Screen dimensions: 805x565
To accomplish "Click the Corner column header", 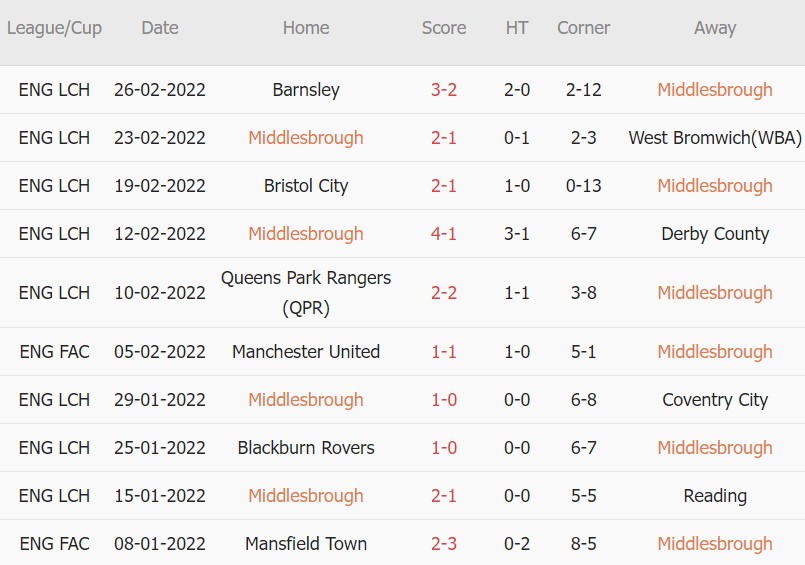I will (x=583, y=28).
